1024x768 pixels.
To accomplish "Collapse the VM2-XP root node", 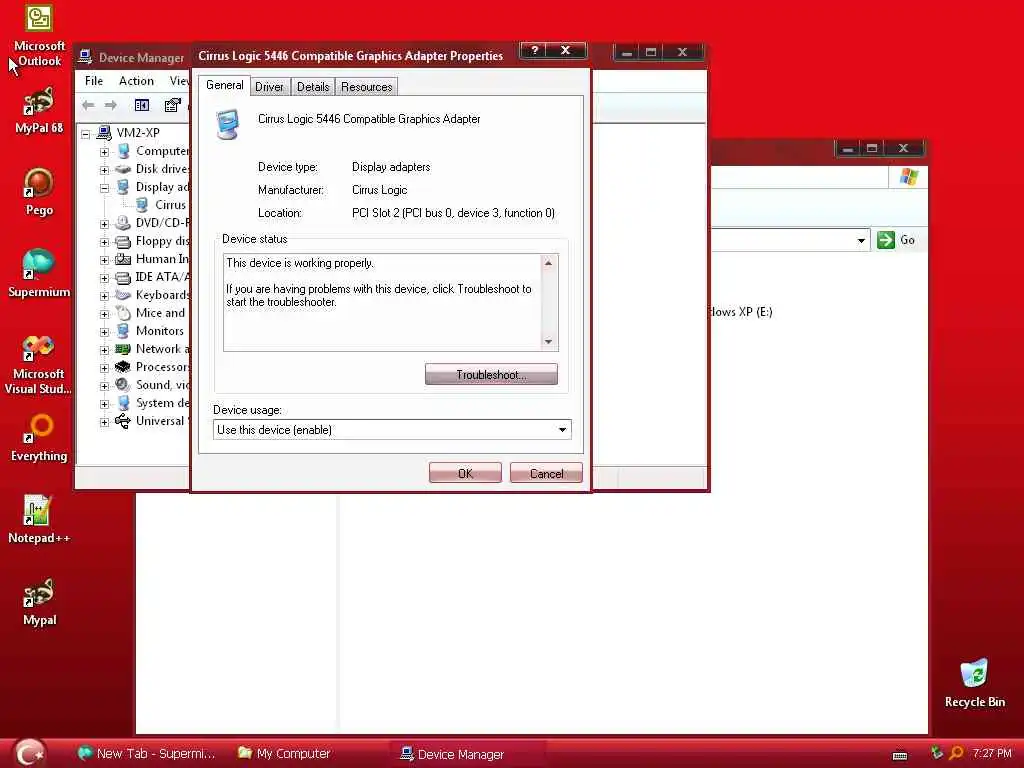I will pyautogui.click(x=86, y=134).
